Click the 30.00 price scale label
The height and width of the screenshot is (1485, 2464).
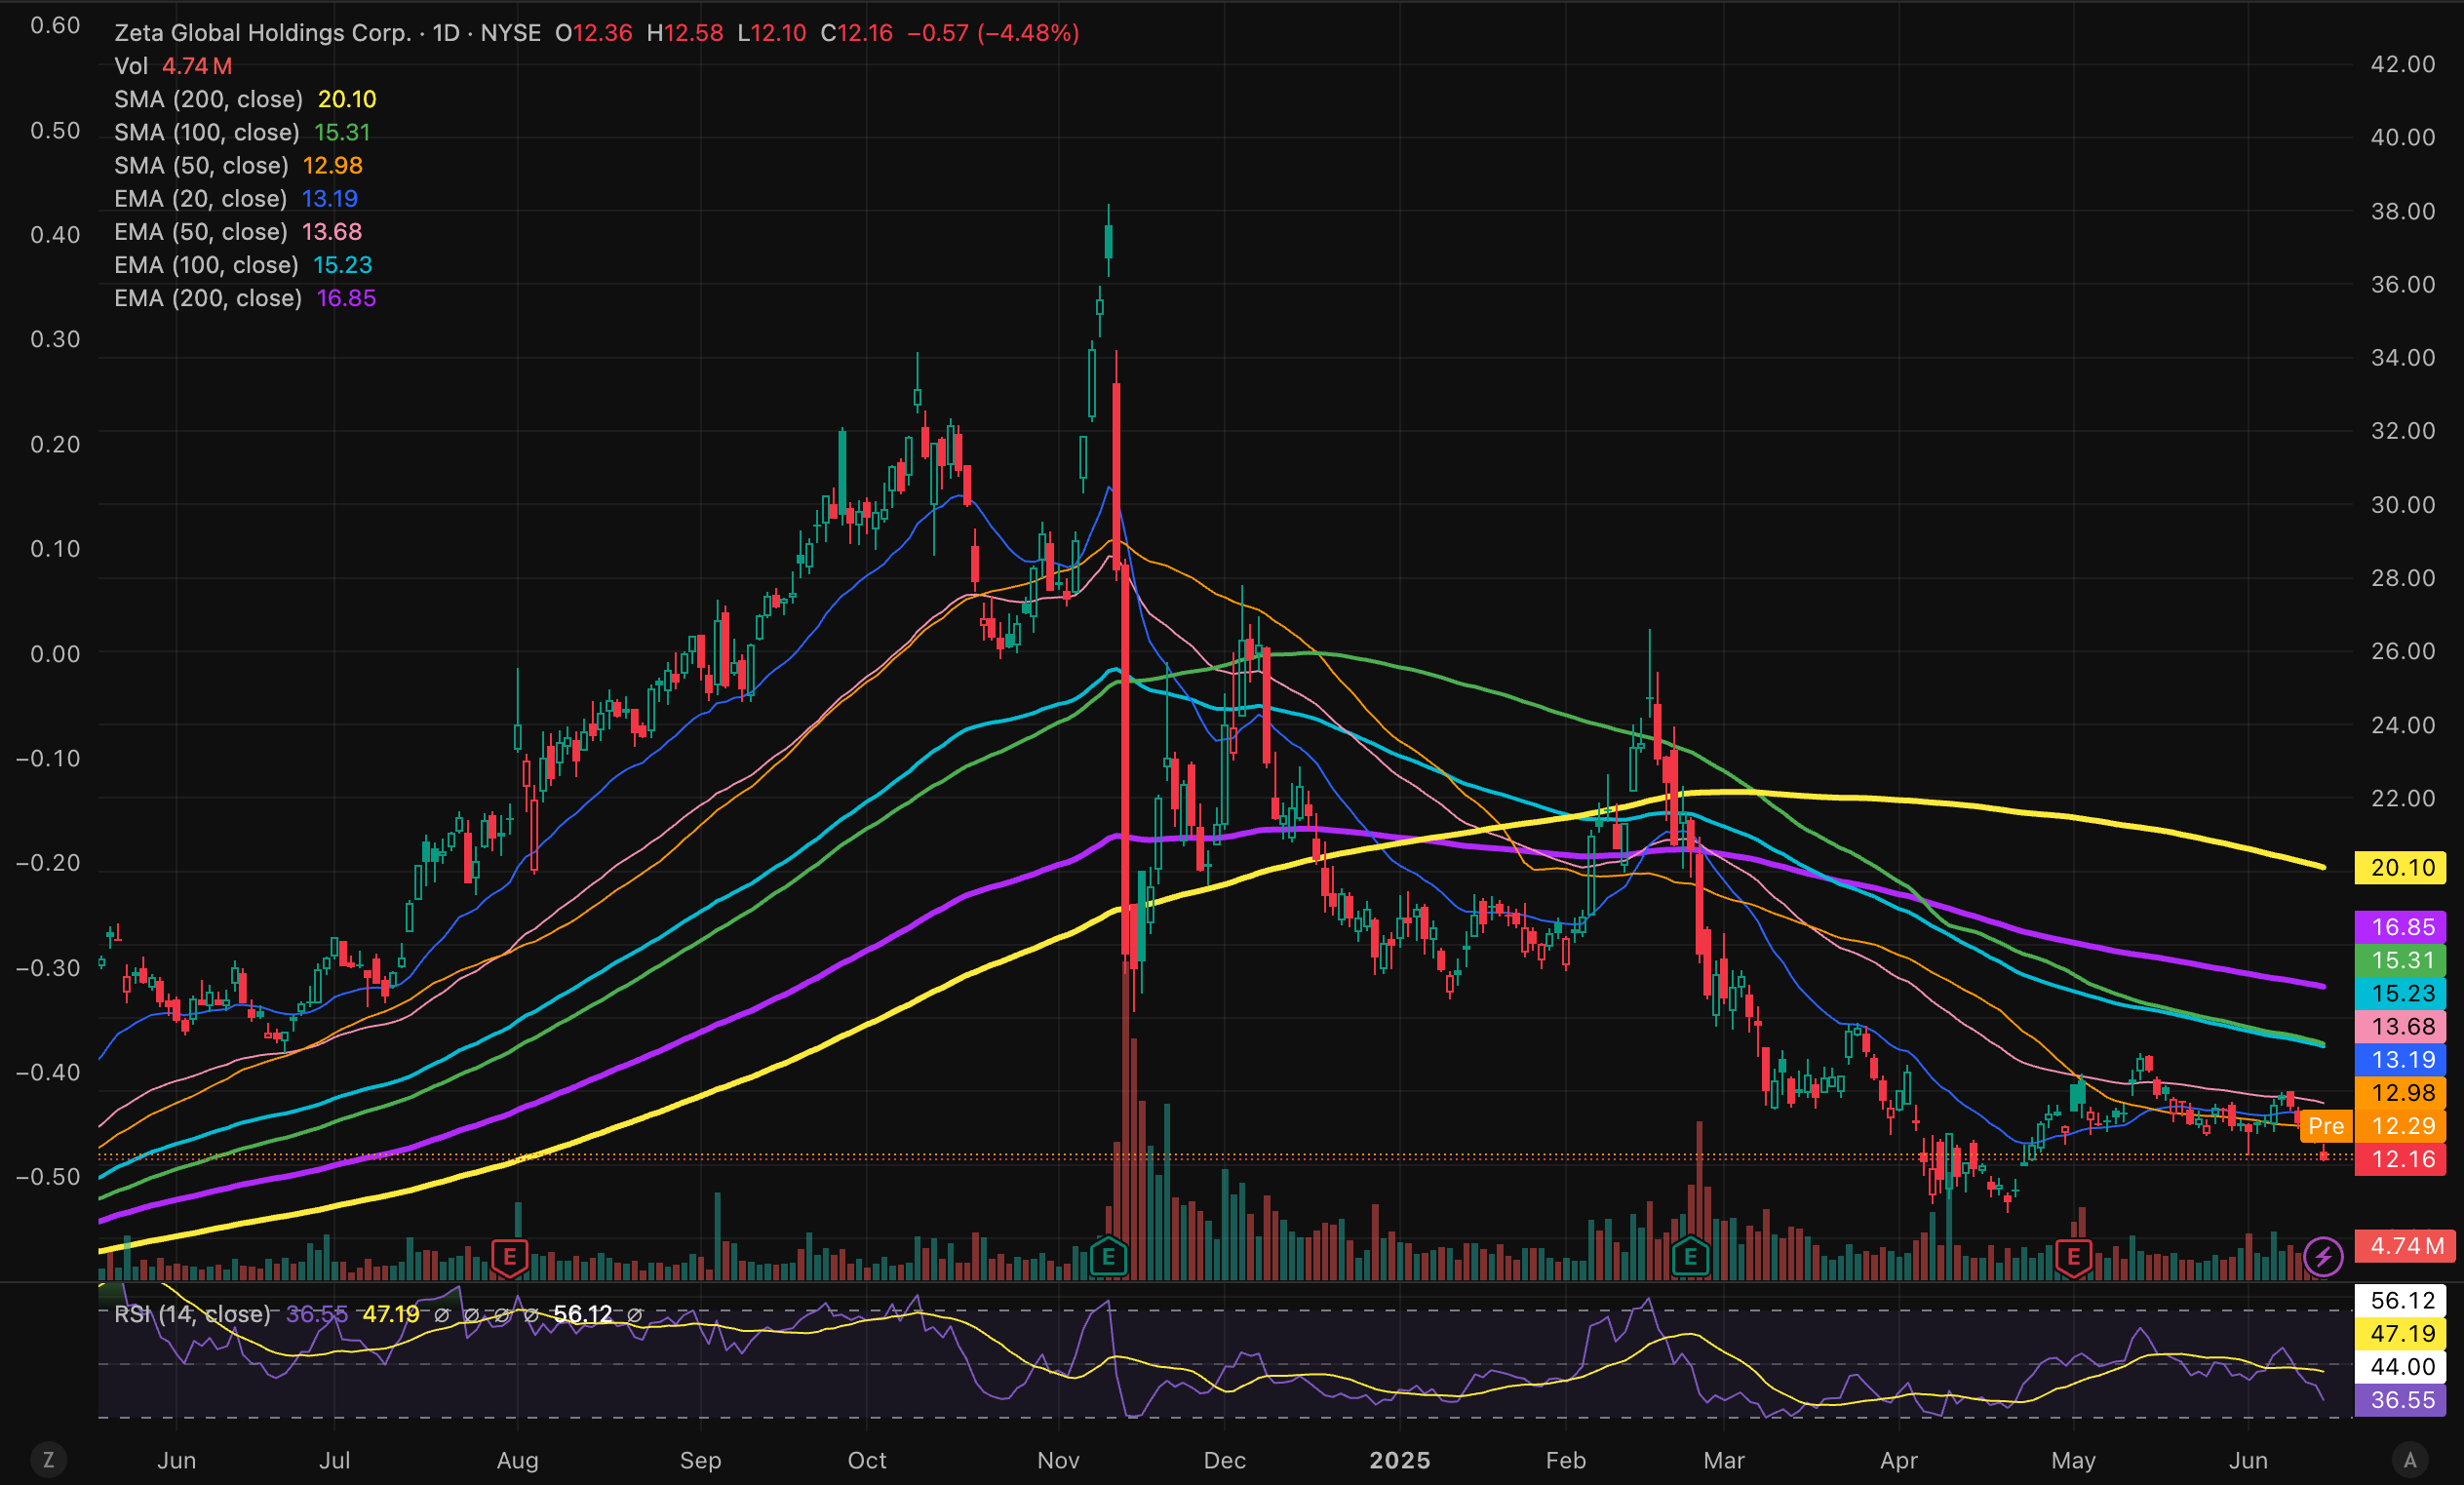pos(2402,504)
